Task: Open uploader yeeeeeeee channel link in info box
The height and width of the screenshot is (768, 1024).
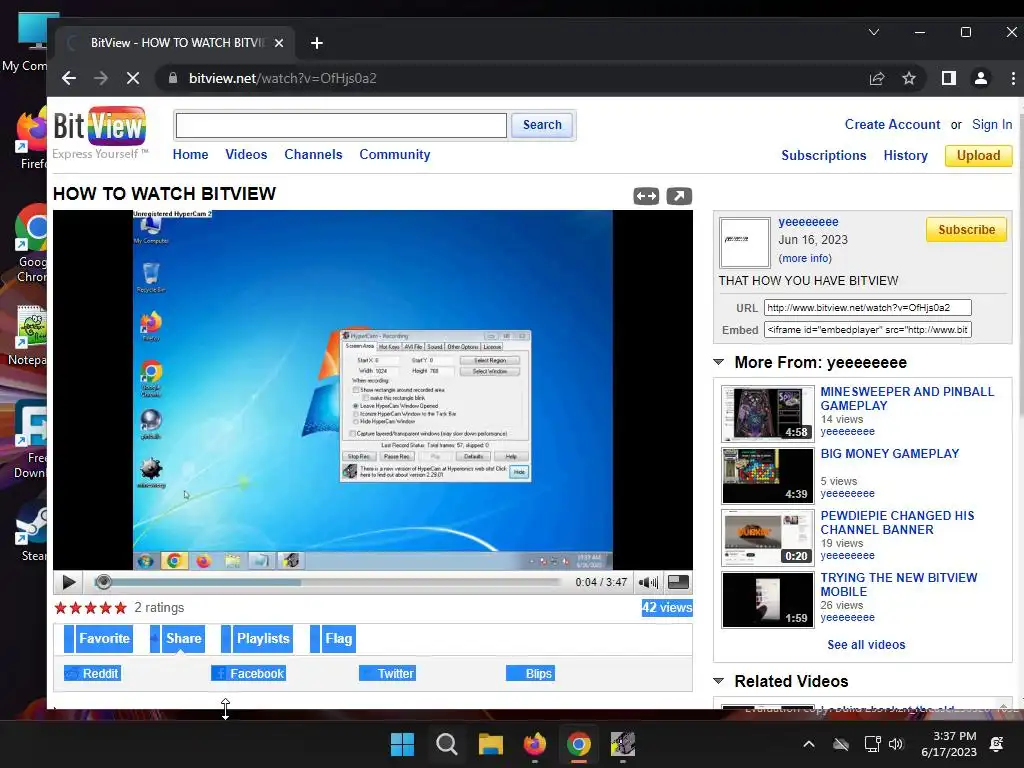Action: [808, 222]
